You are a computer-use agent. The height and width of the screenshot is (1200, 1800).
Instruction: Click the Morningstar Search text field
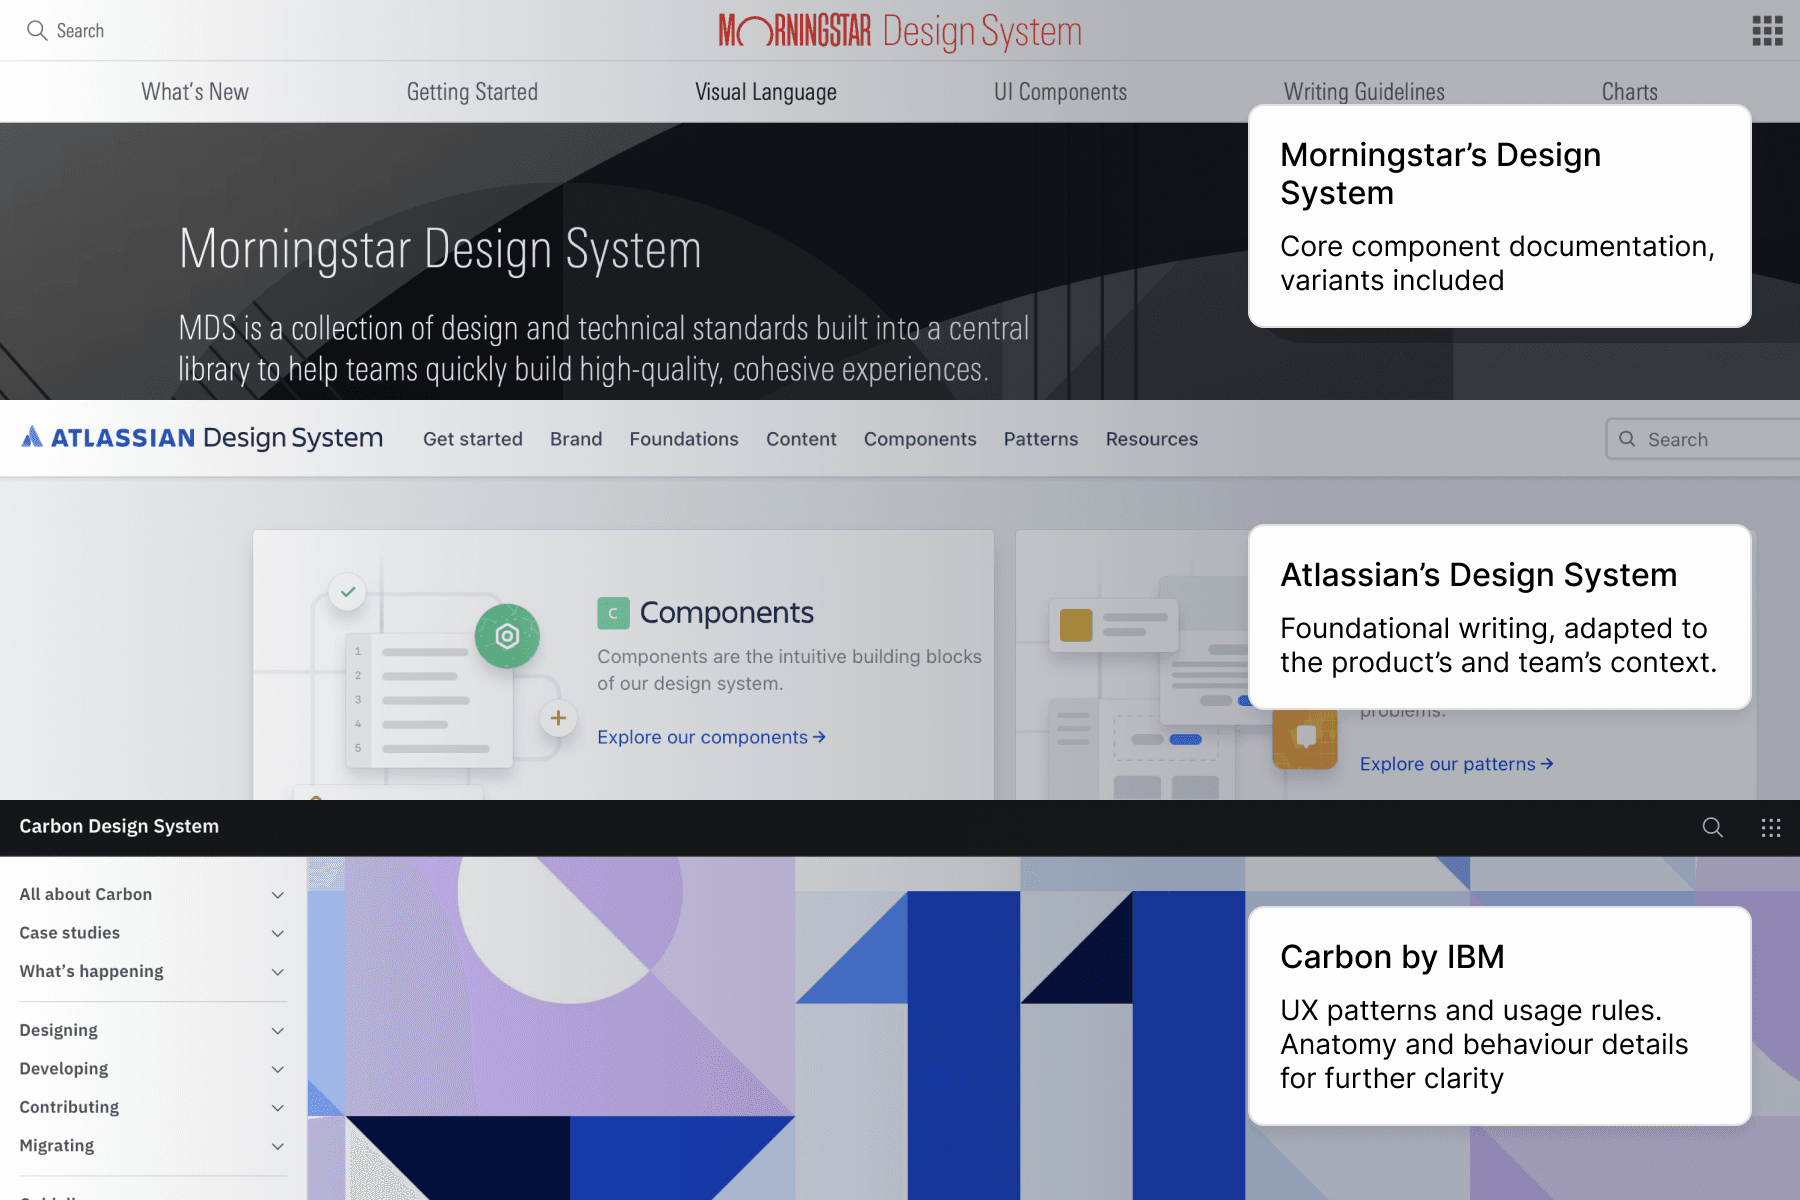coord(80,31)
